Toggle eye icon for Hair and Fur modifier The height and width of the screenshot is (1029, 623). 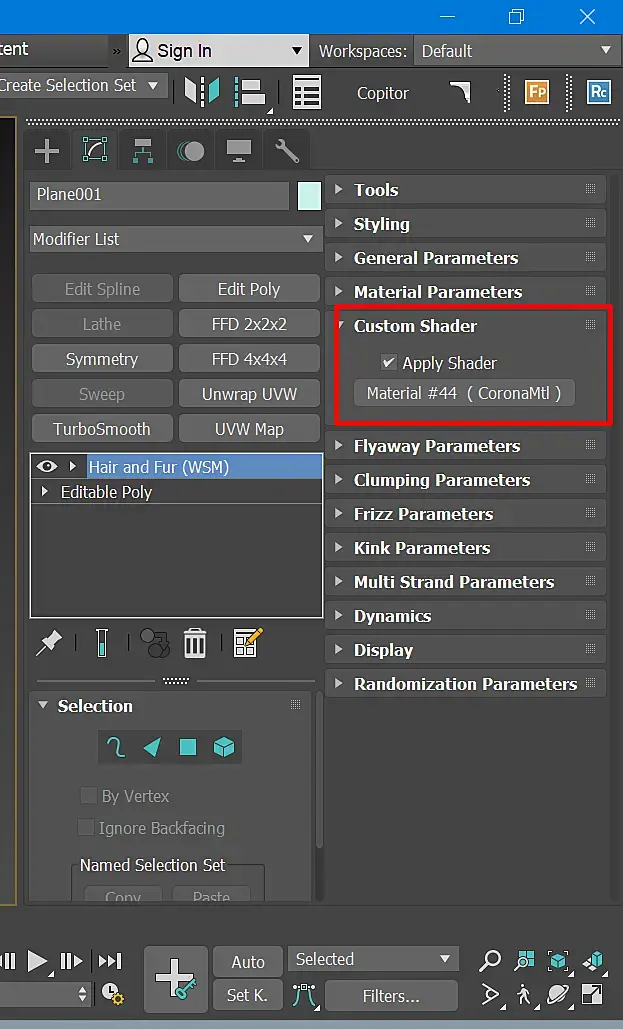(x=46, y=467)
